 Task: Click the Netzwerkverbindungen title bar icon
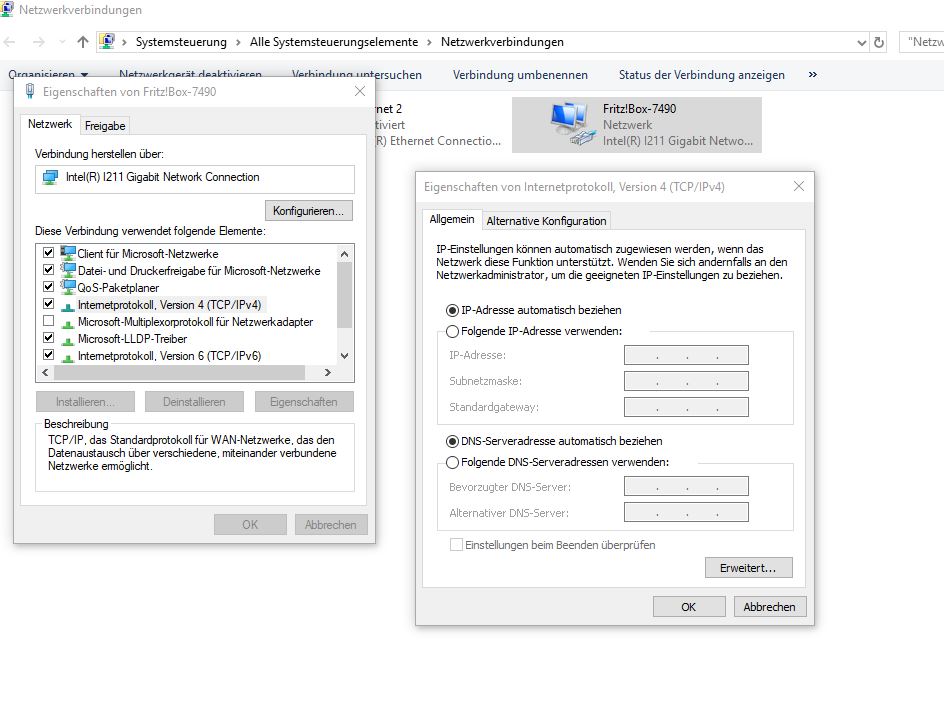coord(7,9)
